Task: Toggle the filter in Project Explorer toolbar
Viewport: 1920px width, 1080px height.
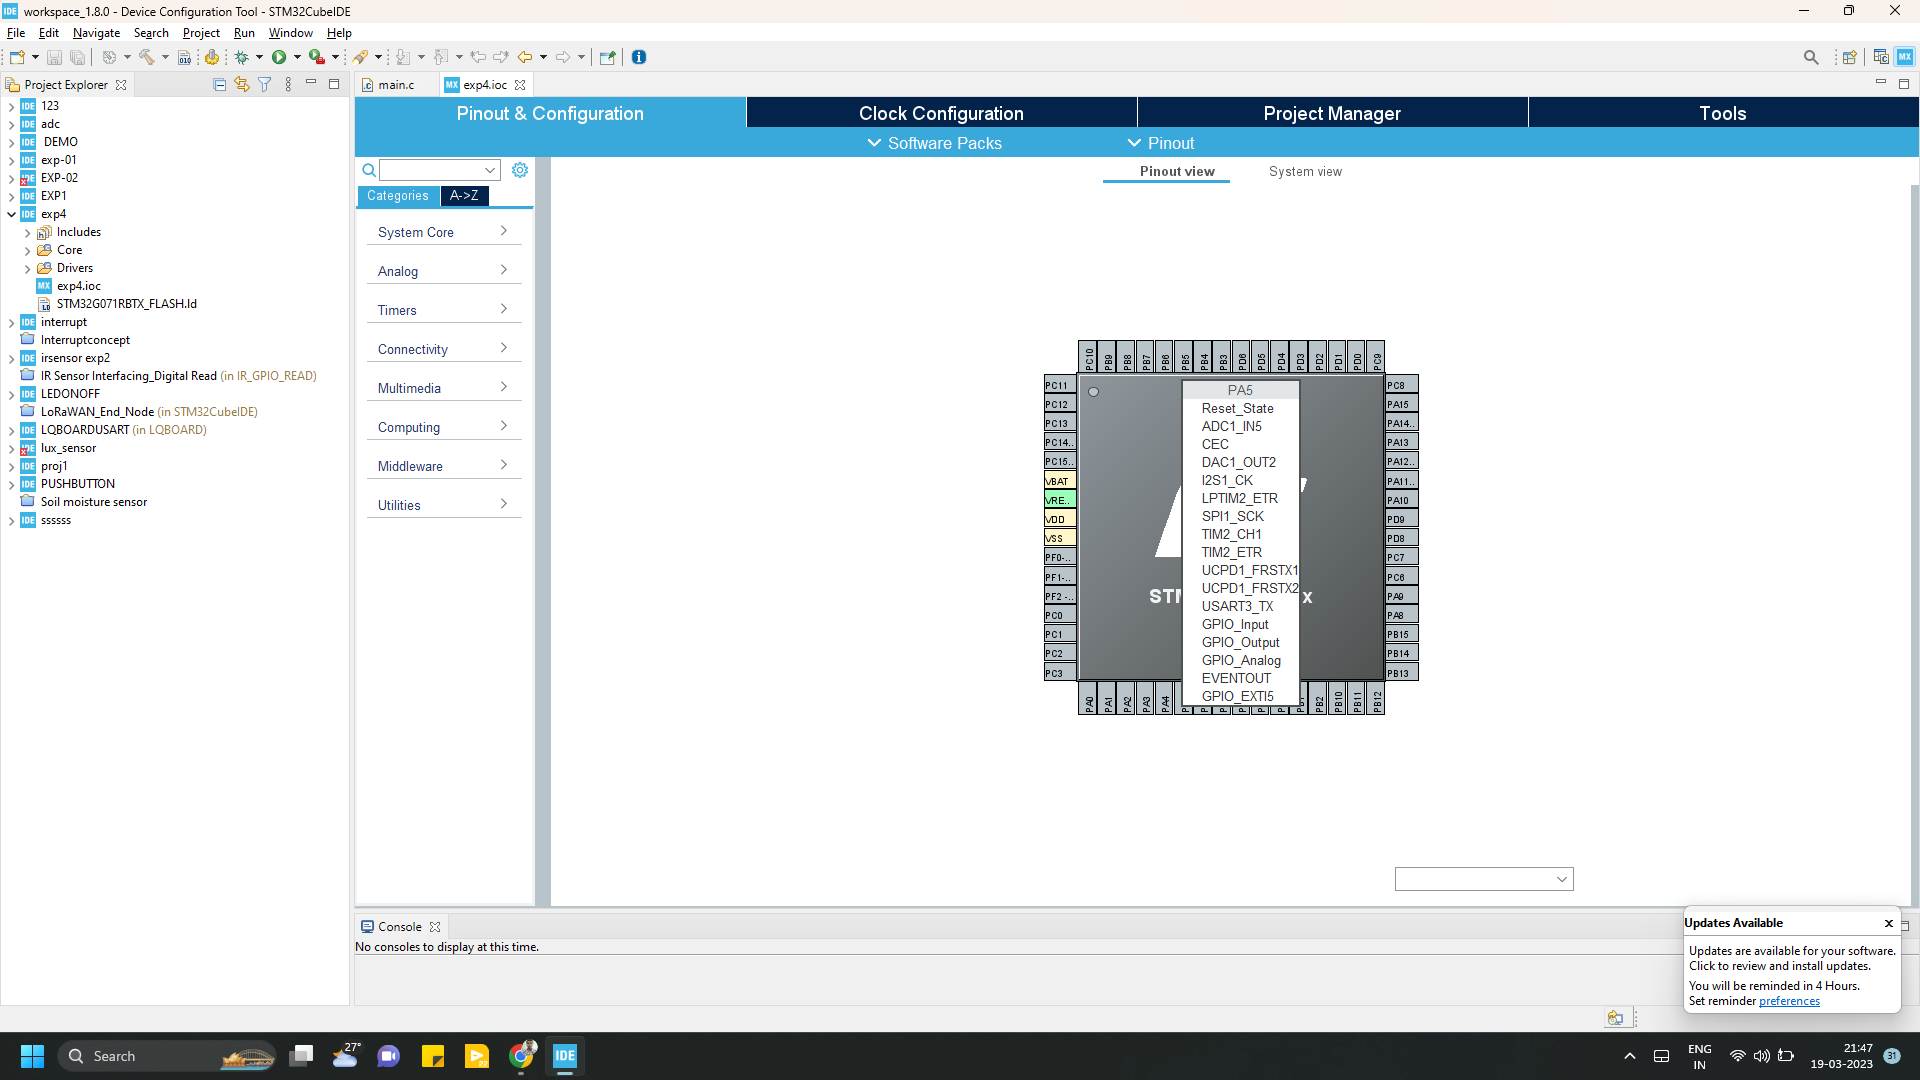Action: click(264, 84)
